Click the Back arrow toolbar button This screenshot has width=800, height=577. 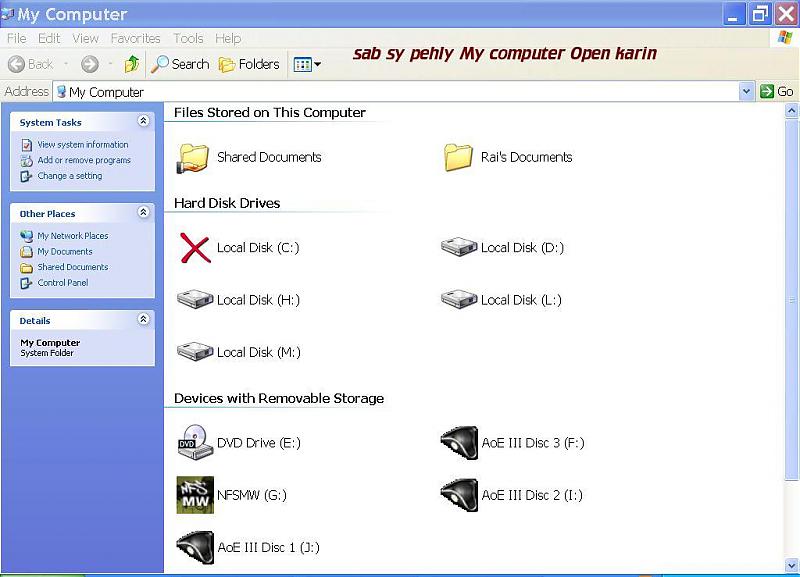[x=31, y=64]
